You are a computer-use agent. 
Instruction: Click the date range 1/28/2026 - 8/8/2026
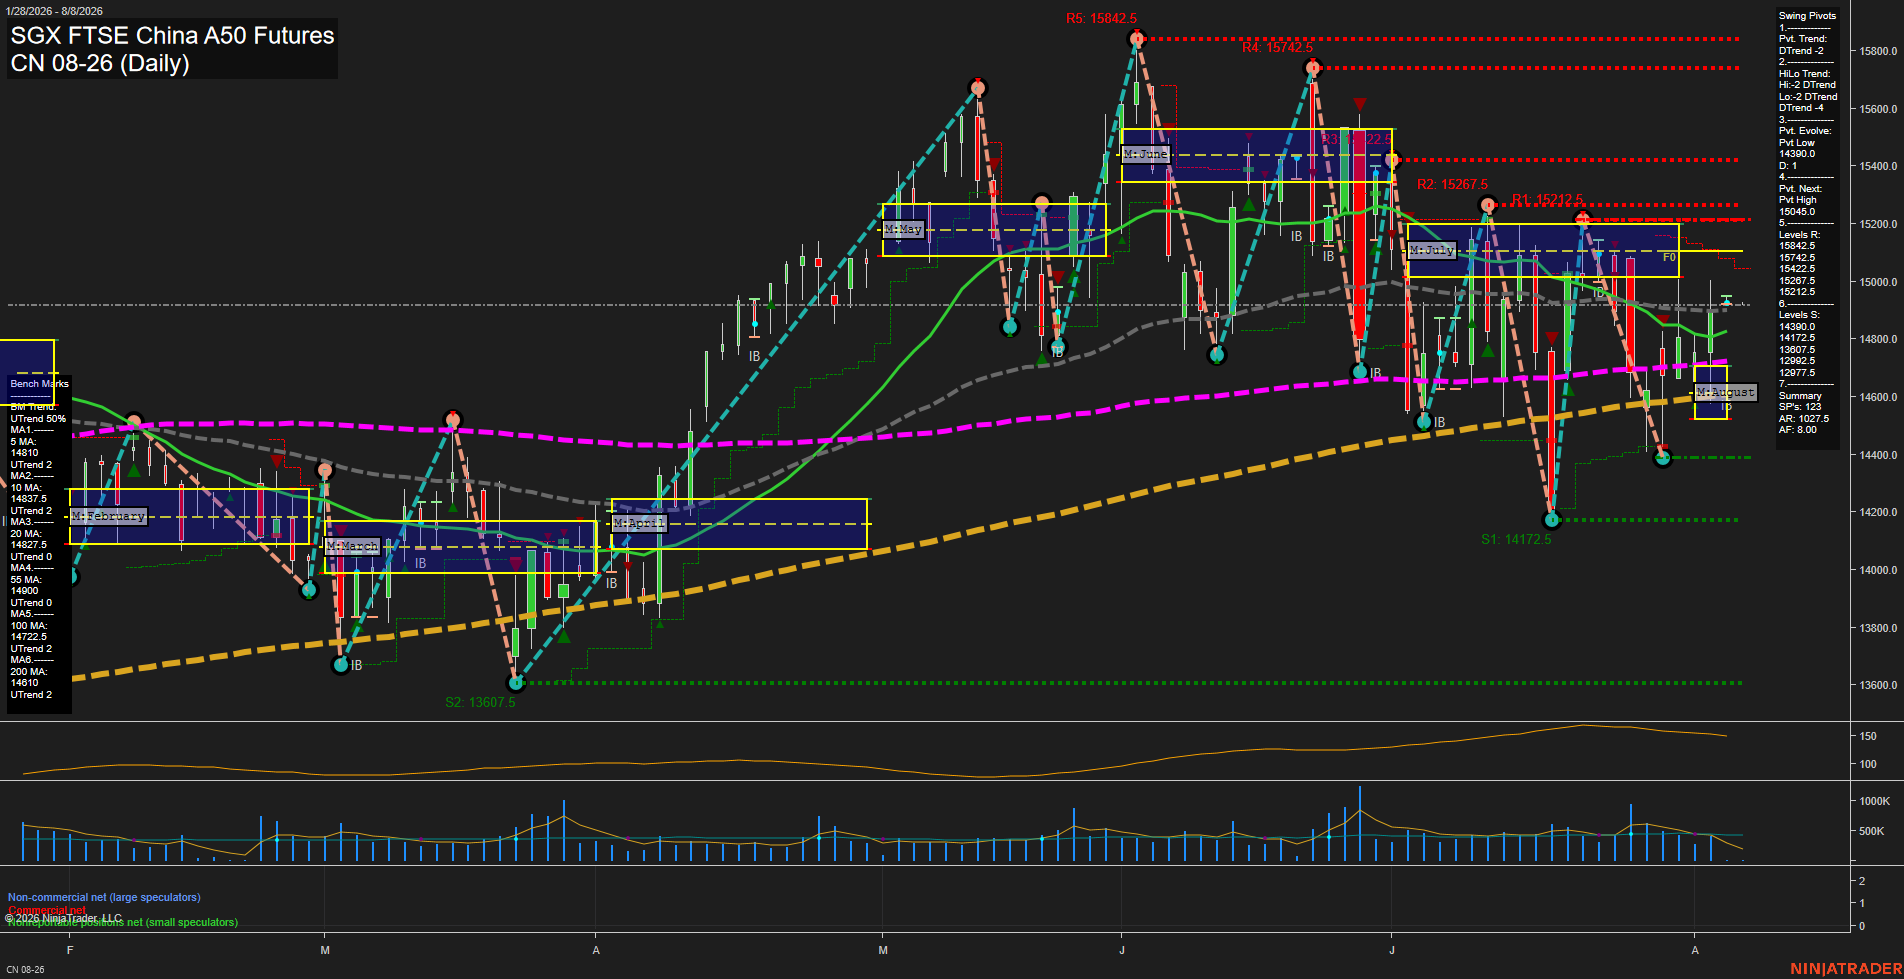click(53, 11)
